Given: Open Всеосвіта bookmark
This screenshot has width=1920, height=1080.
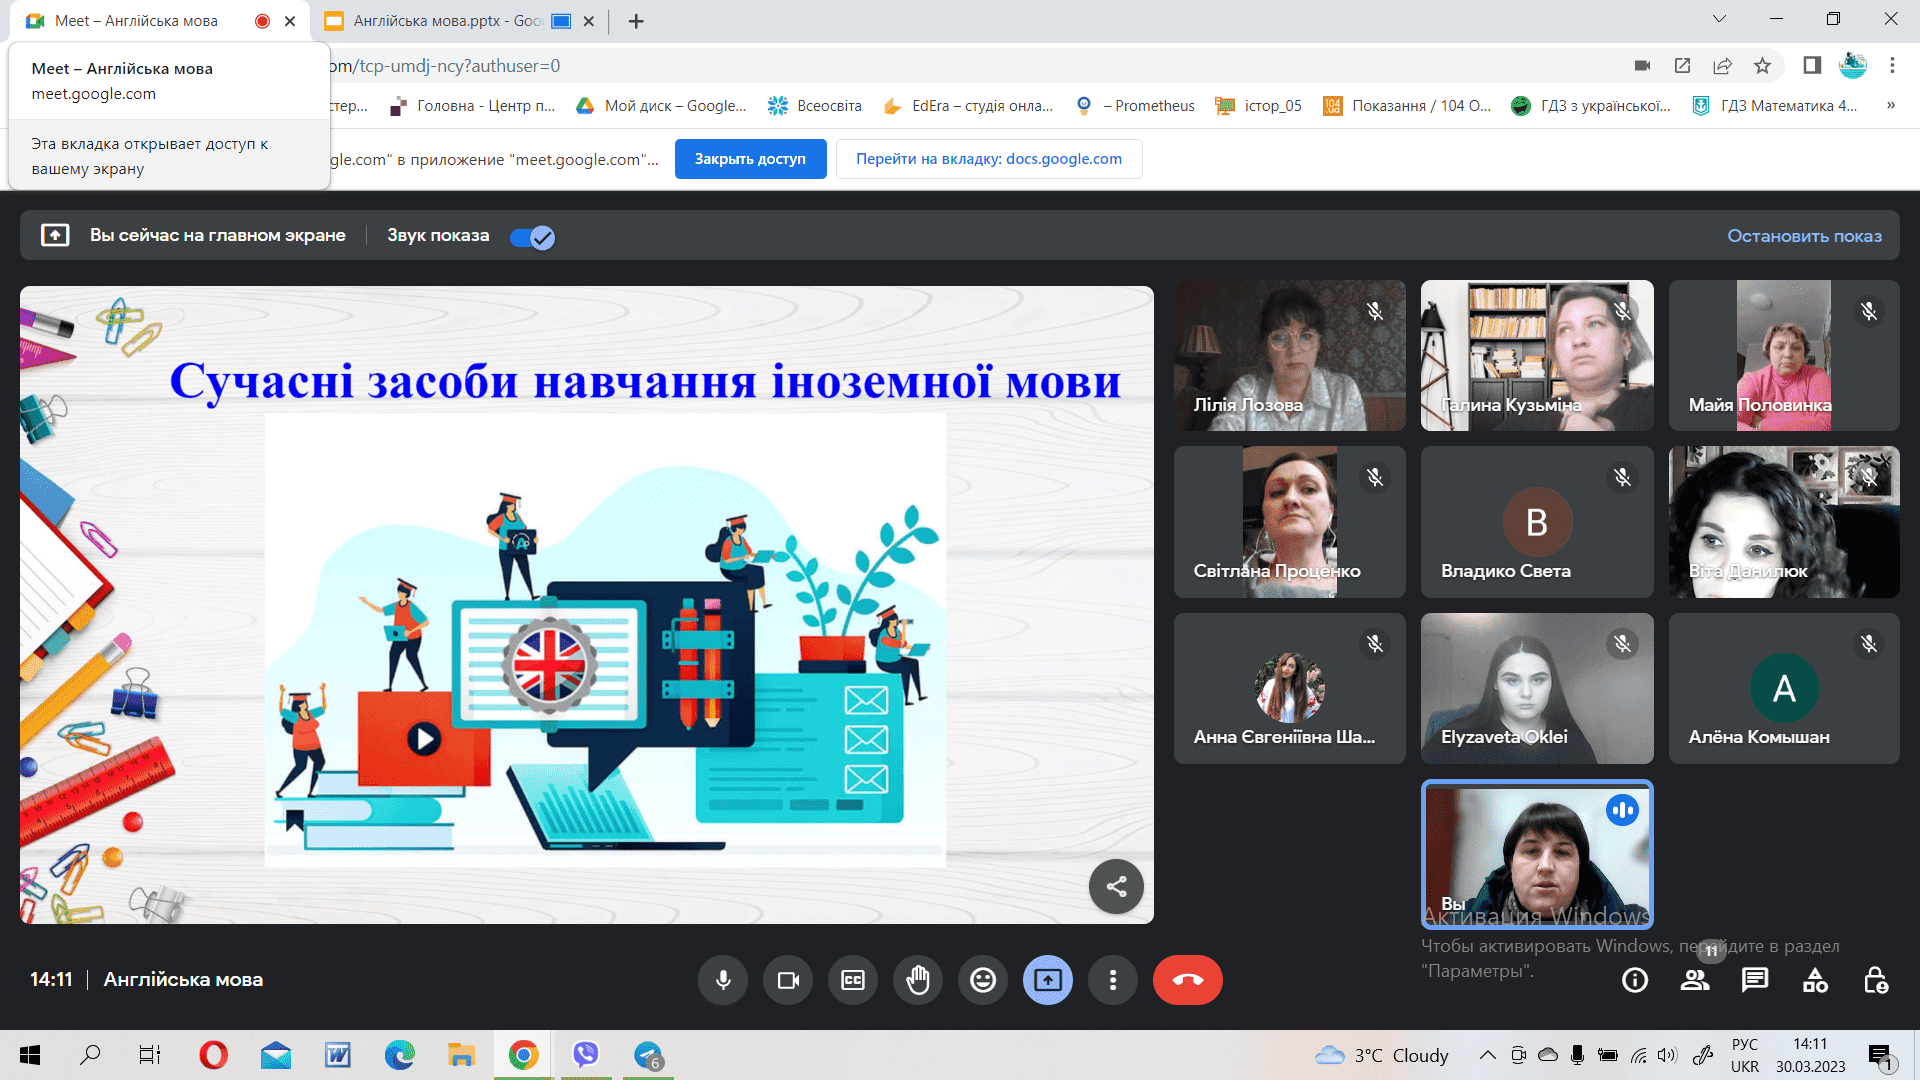Looking at the screenshot, I should [x=814, y=106].
